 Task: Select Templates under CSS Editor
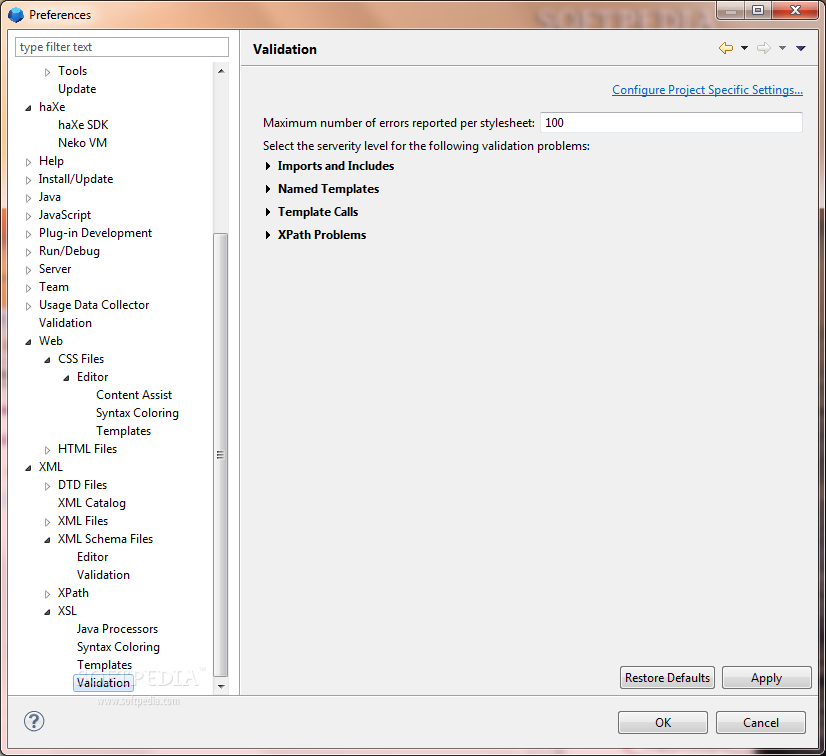pyautogui.click(x=123, y=431)
